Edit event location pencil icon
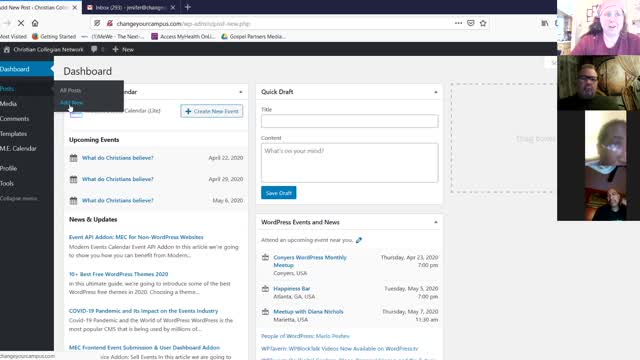This screenshot has height=360, width=640. click(x=359, y=240)
